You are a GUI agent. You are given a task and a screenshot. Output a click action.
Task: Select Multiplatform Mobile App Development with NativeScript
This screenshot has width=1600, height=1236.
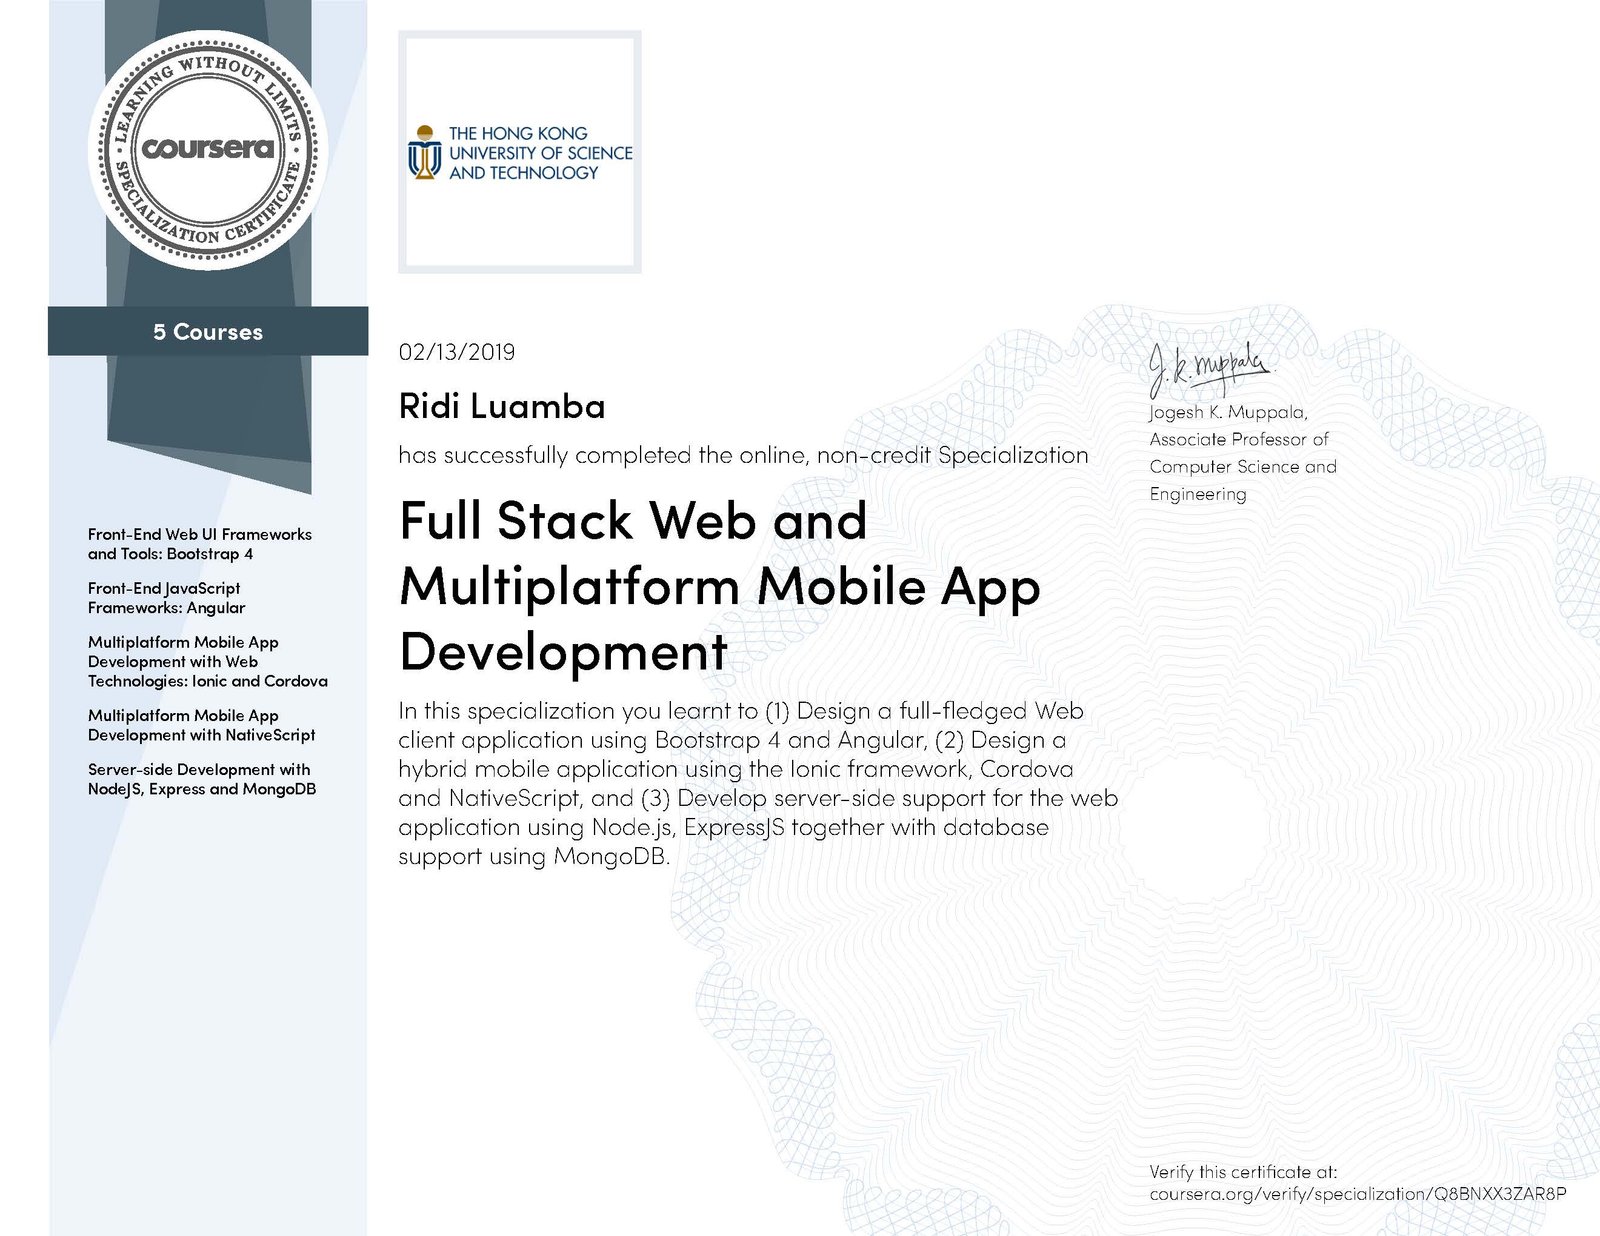click(201, 725)
